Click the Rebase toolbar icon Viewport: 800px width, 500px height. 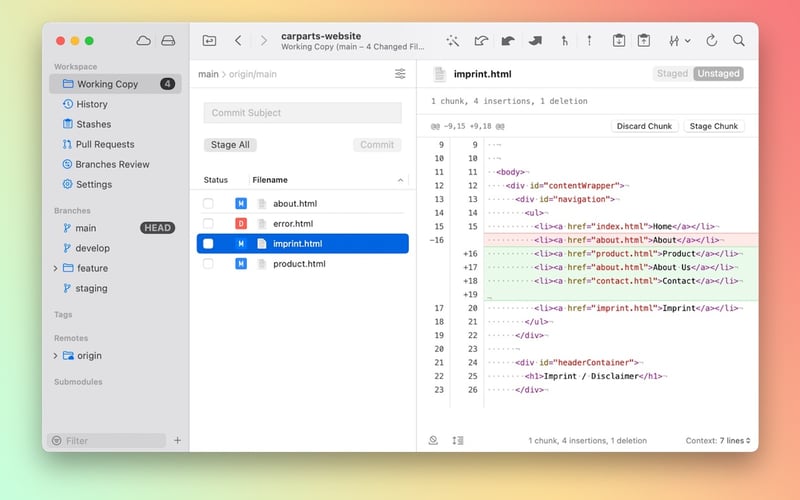point(589,41)
